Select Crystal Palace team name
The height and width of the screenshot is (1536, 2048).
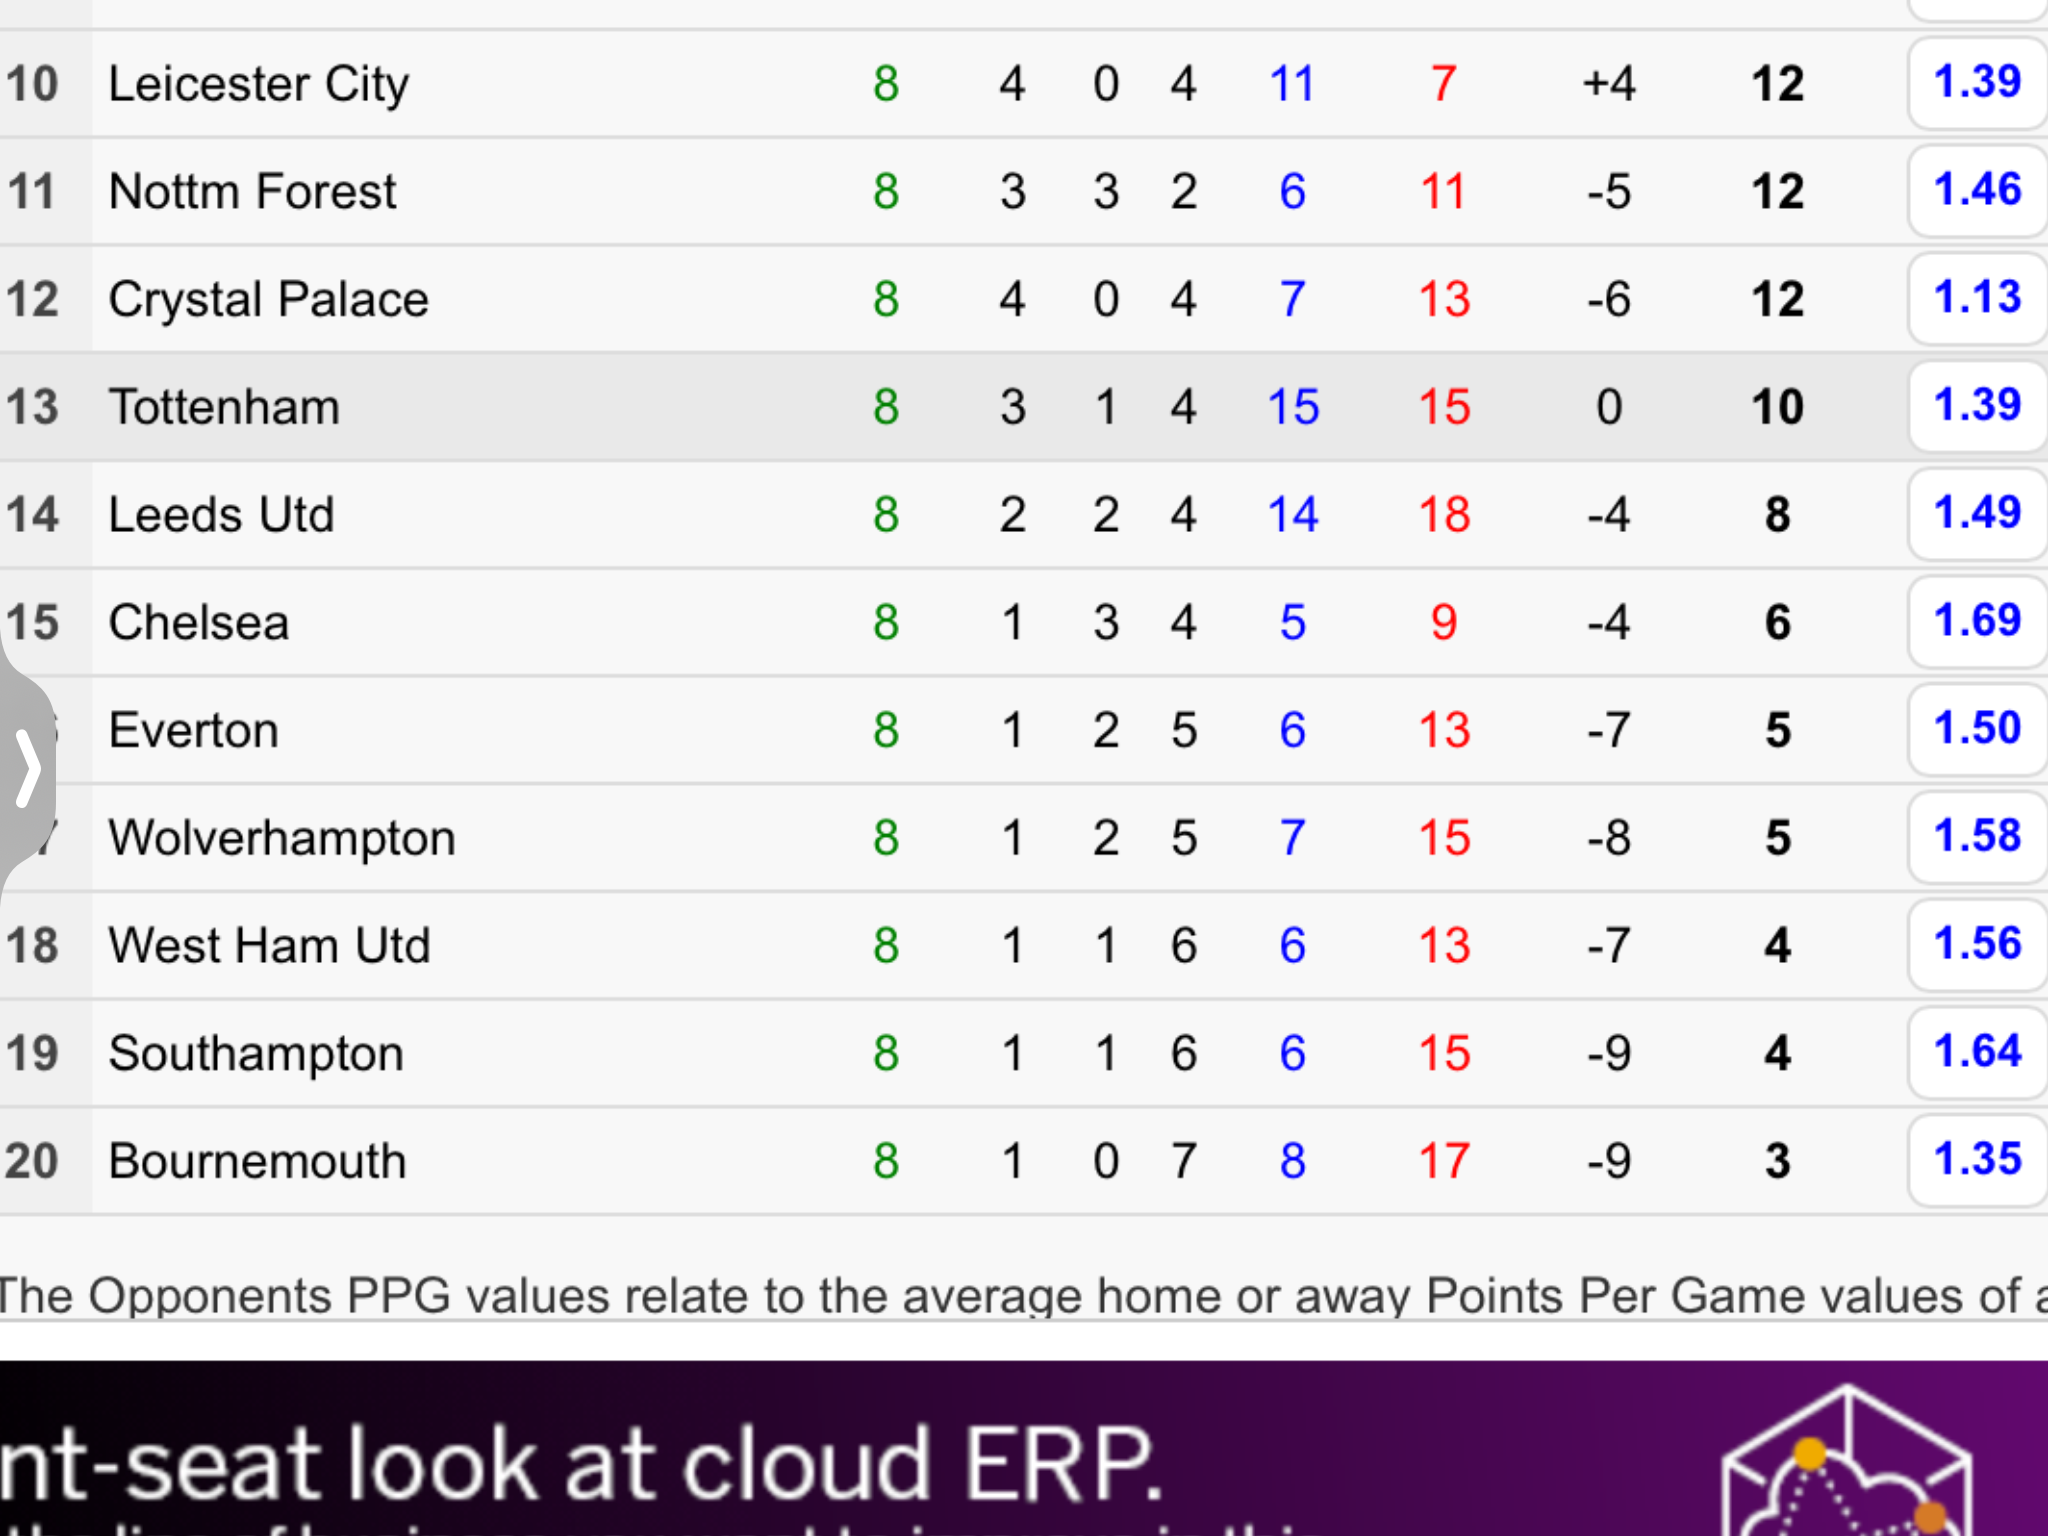(268, 299)
